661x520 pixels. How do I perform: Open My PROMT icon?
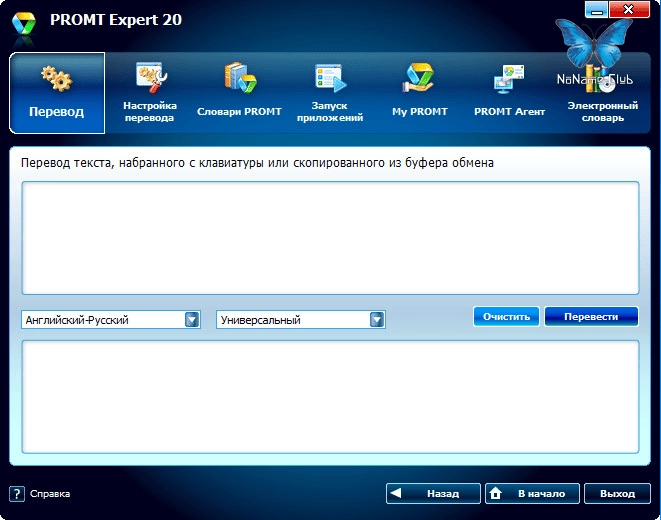tap(419, 78)
